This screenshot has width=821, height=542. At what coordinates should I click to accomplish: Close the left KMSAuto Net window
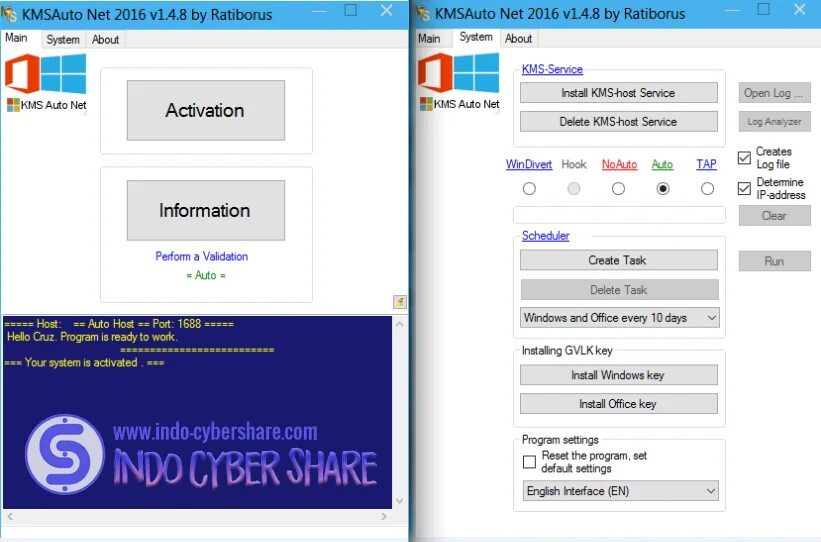386,10
